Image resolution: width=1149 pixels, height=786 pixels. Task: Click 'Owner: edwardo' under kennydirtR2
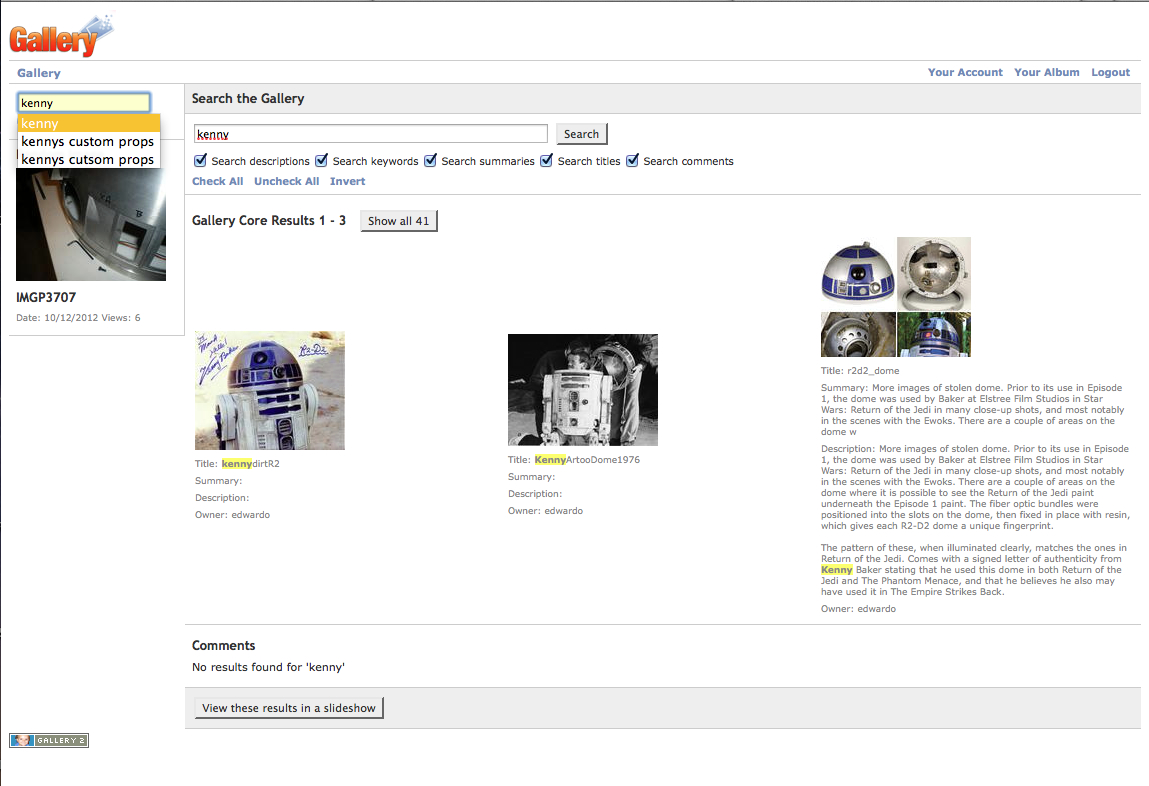pyautogui.click(x=232, y=515)
